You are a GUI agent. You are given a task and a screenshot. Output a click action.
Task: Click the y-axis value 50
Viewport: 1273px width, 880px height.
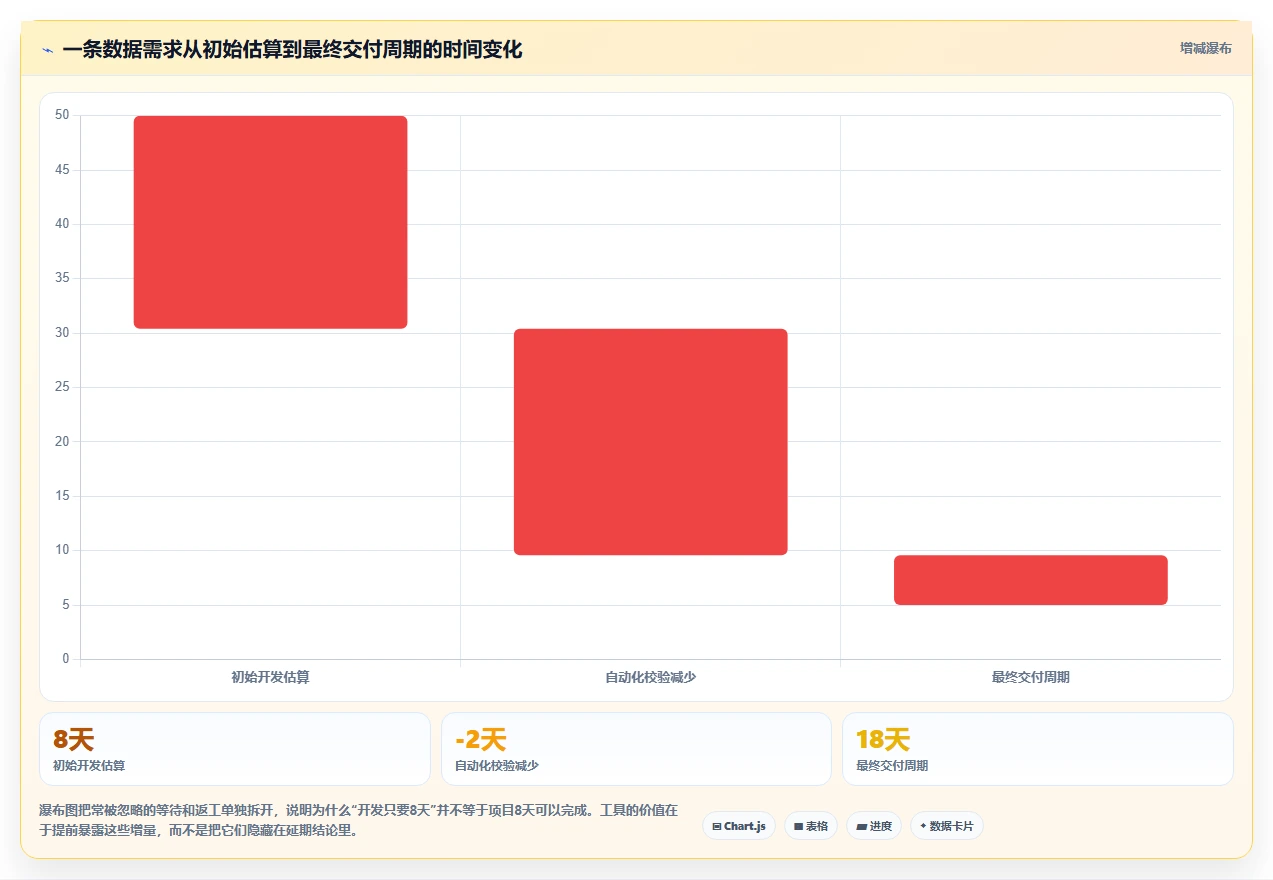[x=62, y=115]
